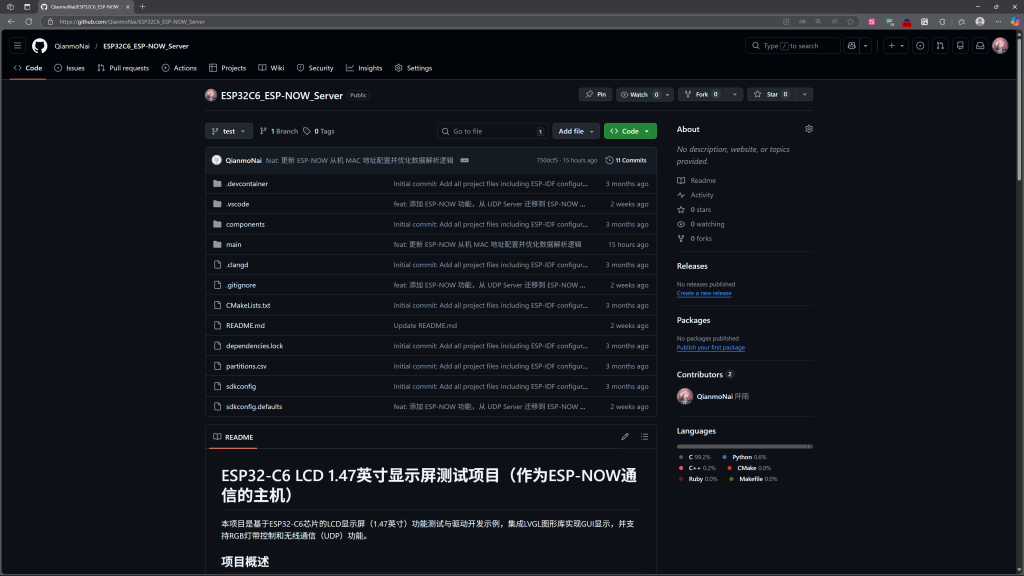Open the main folder
Screen dimensions: 1024x576
[234, 244]
